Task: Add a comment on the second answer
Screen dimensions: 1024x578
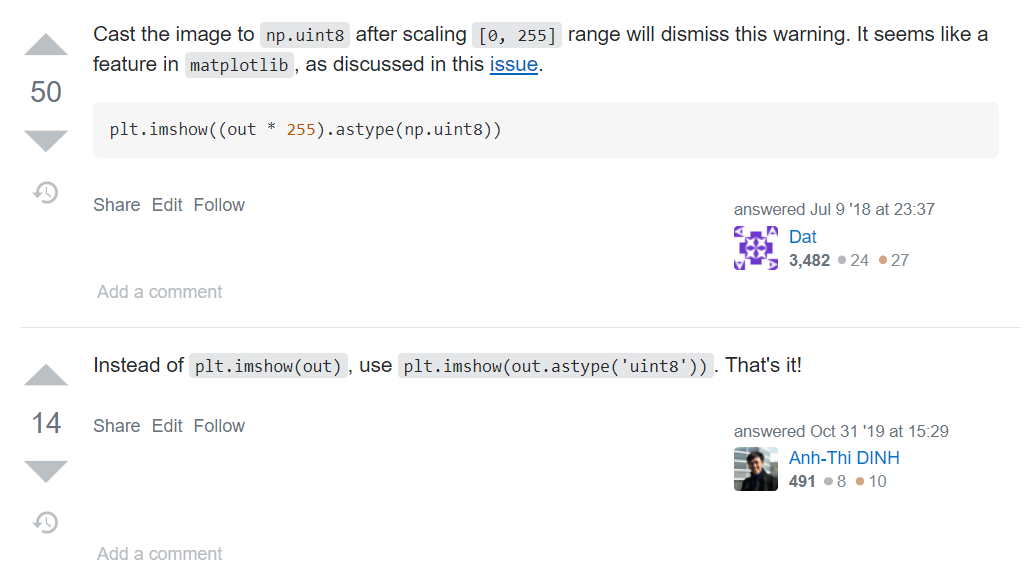Action: tap(159, 554)
